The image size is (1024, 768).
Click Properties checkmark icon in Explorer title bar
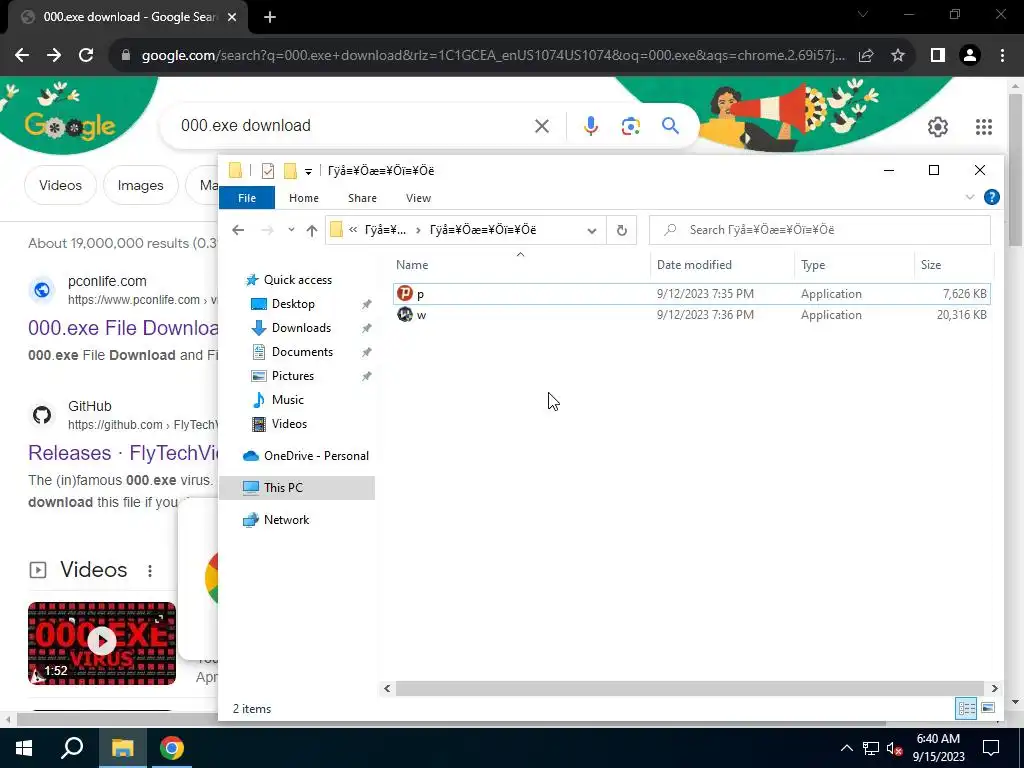tap(268, 170)
